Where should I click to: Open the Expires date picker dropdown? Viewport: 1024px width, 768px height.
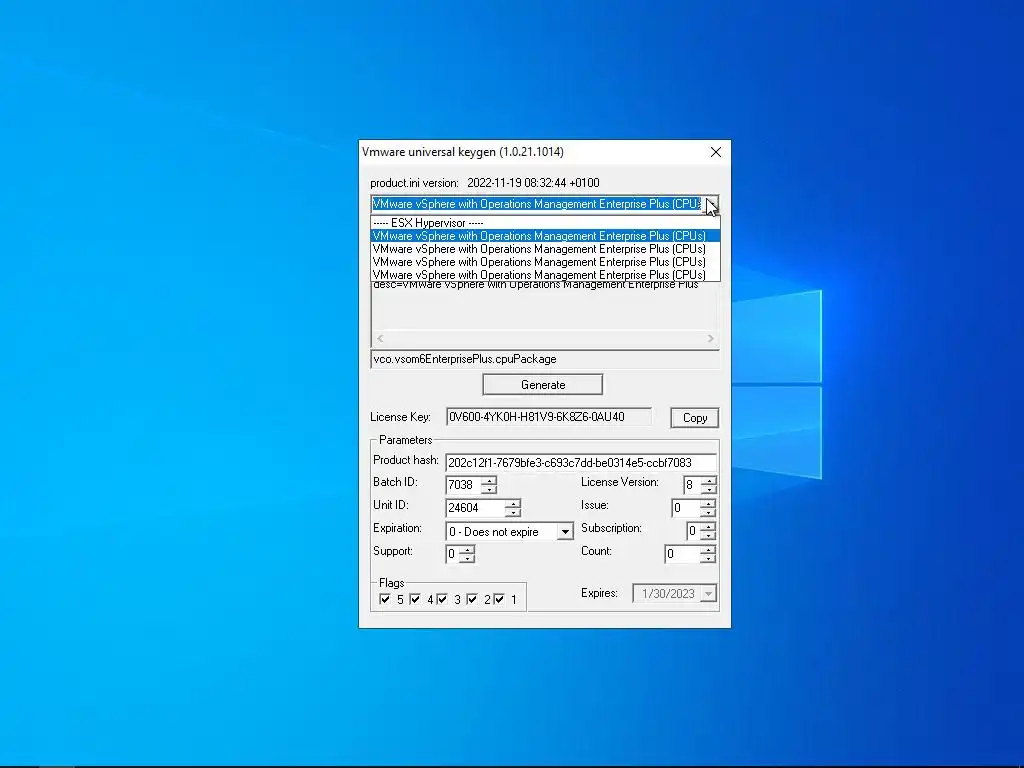[708, 594]
